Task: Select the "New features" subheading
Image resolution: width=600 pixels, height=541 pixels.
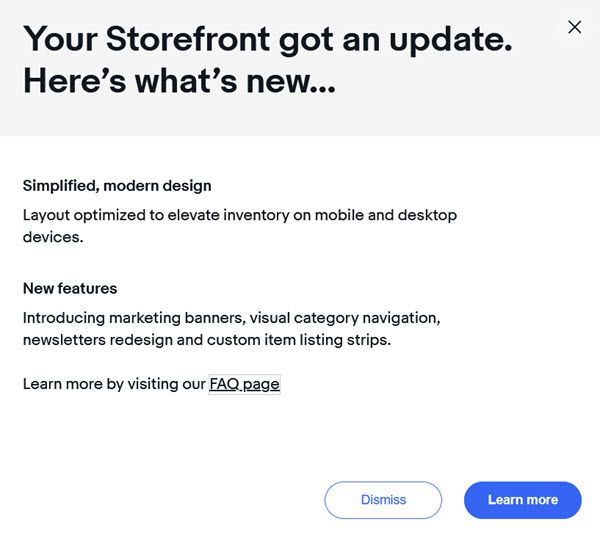Action: [x=70, y=288]
